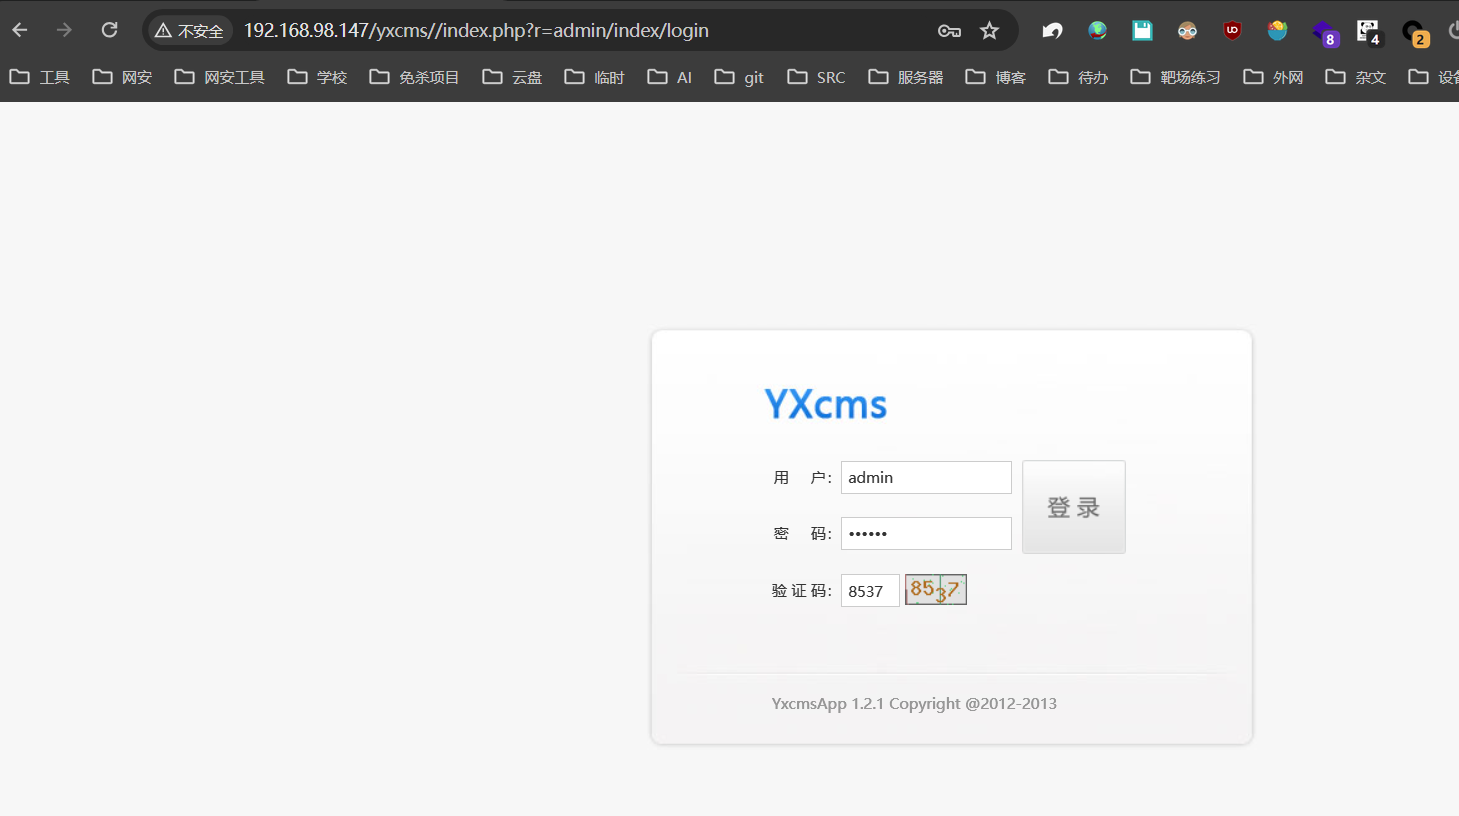This screenshot has width=1459, height=816.
Task: Go back using the browser back arrow
Action: [x=20, y=30]
